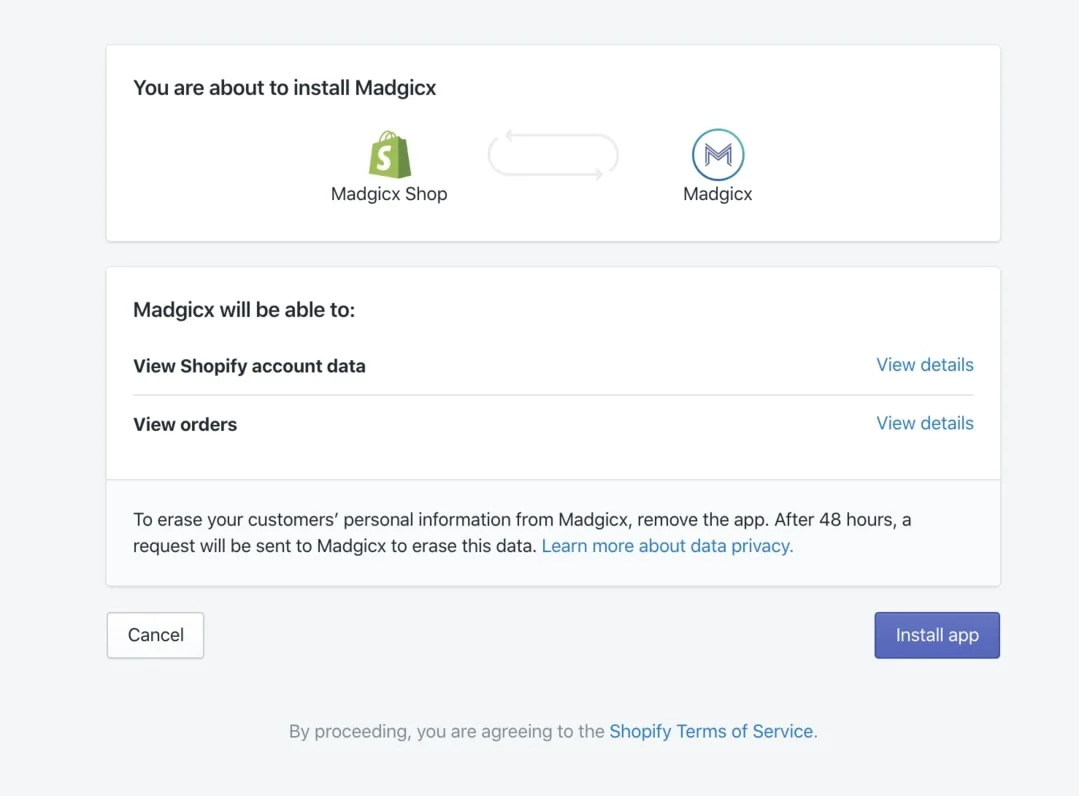Open the Shopify Terms of Service link

tap(711, 731)
